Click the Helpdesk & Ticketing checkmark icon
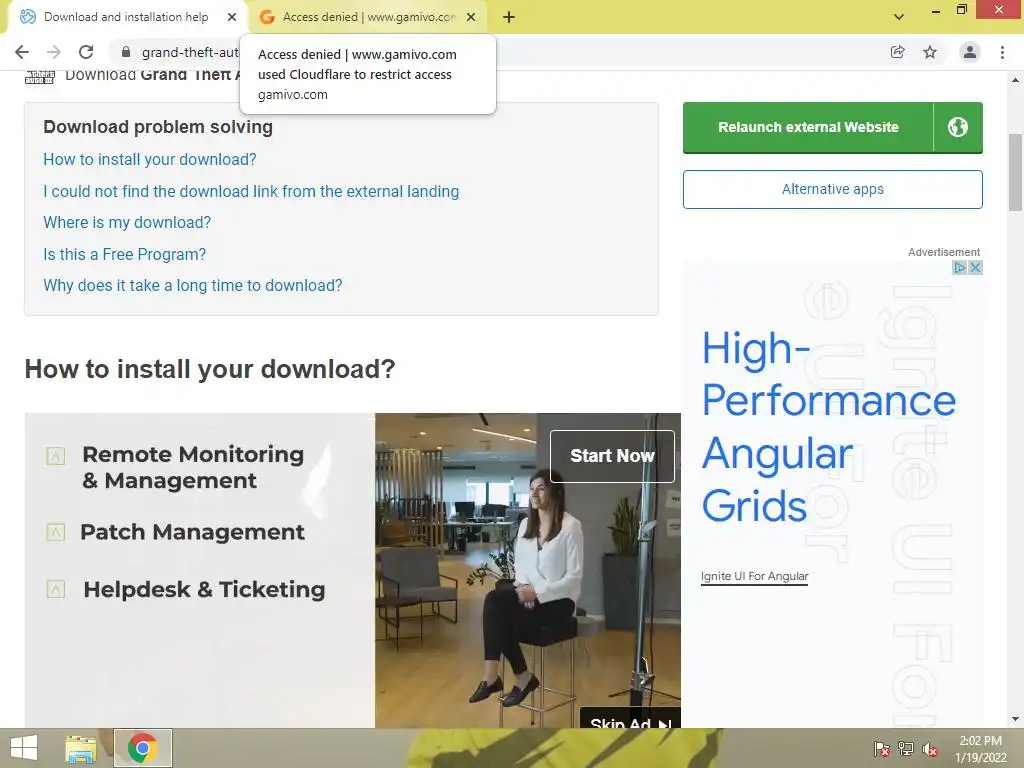This screenshot has height=768, width=1024. (x=56, y=589)
